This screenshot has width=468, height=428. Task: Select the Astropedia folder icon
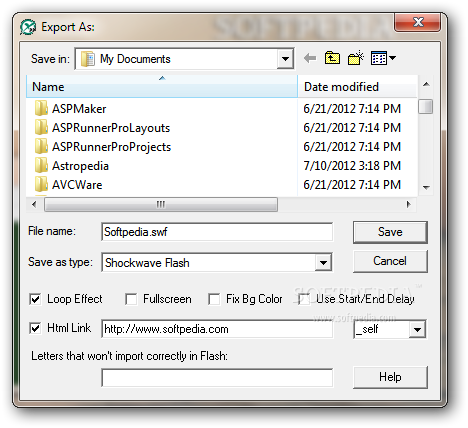pos(41,165)
